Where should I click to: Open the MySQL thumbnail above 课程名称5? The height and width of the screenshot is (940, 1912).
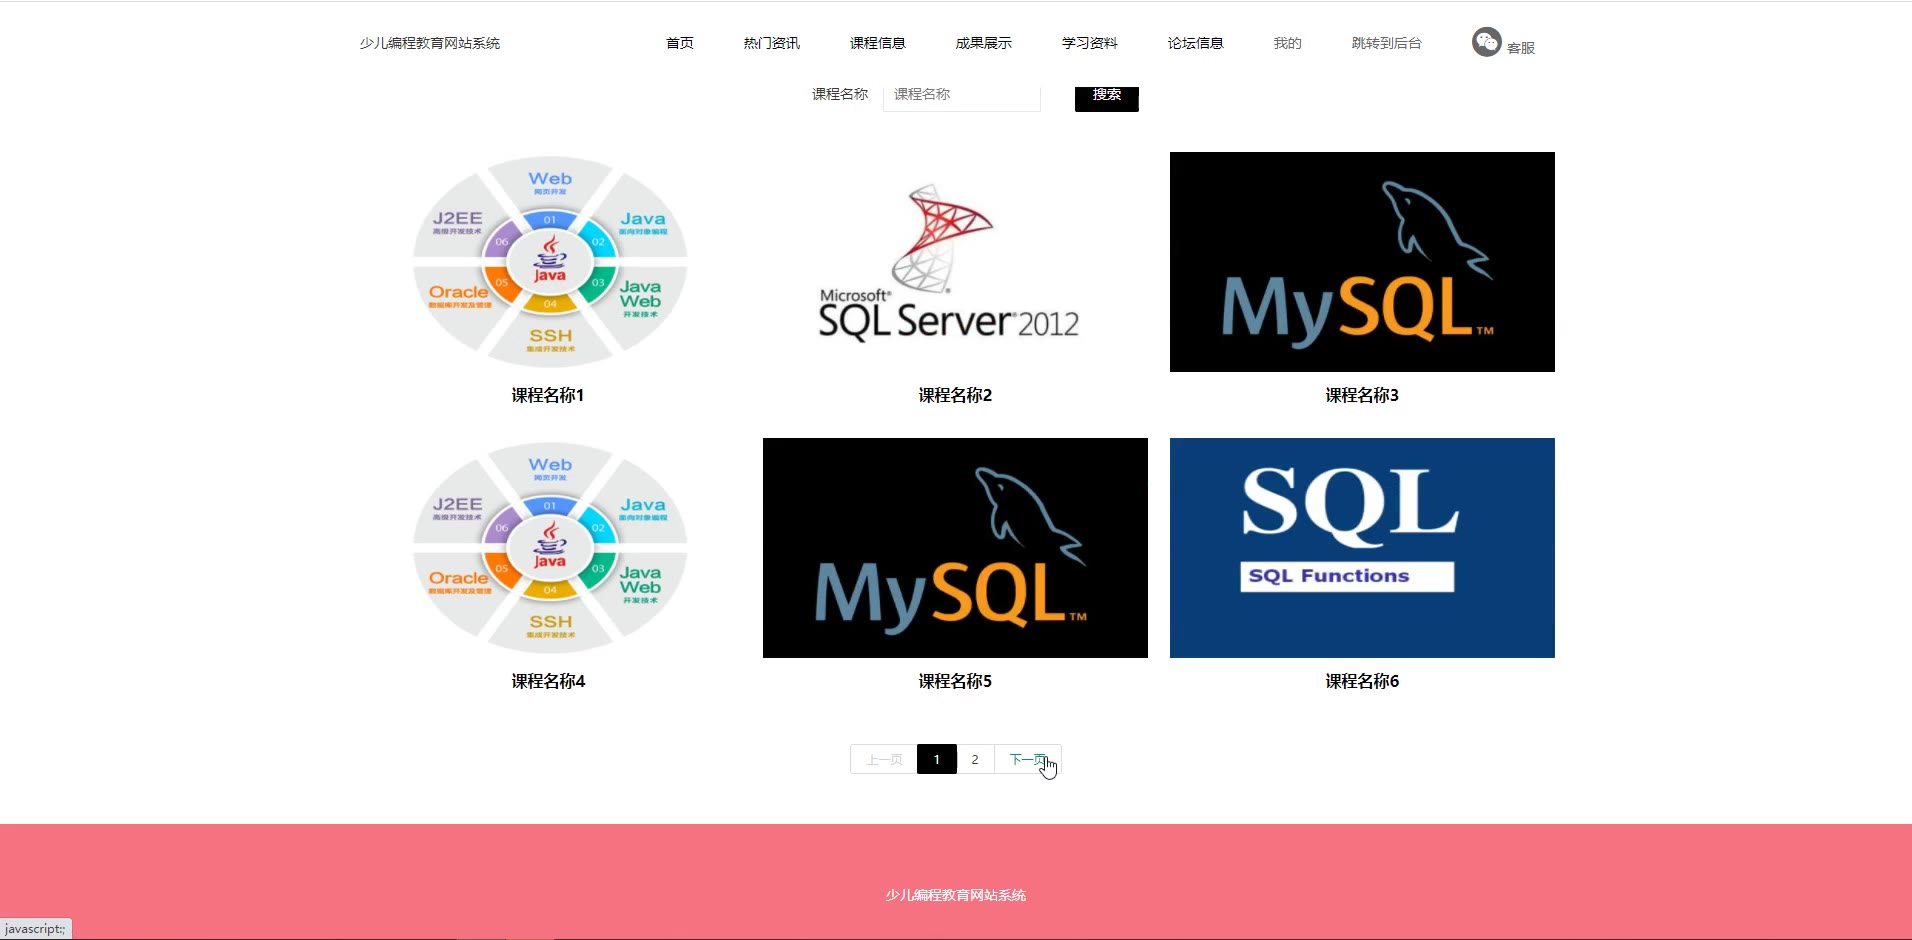[x=955, y=548]
